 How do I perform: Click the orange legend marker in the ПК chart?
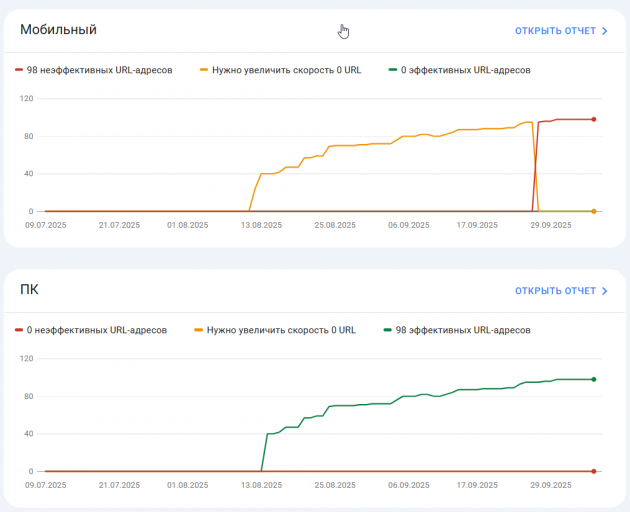[199, 330]
